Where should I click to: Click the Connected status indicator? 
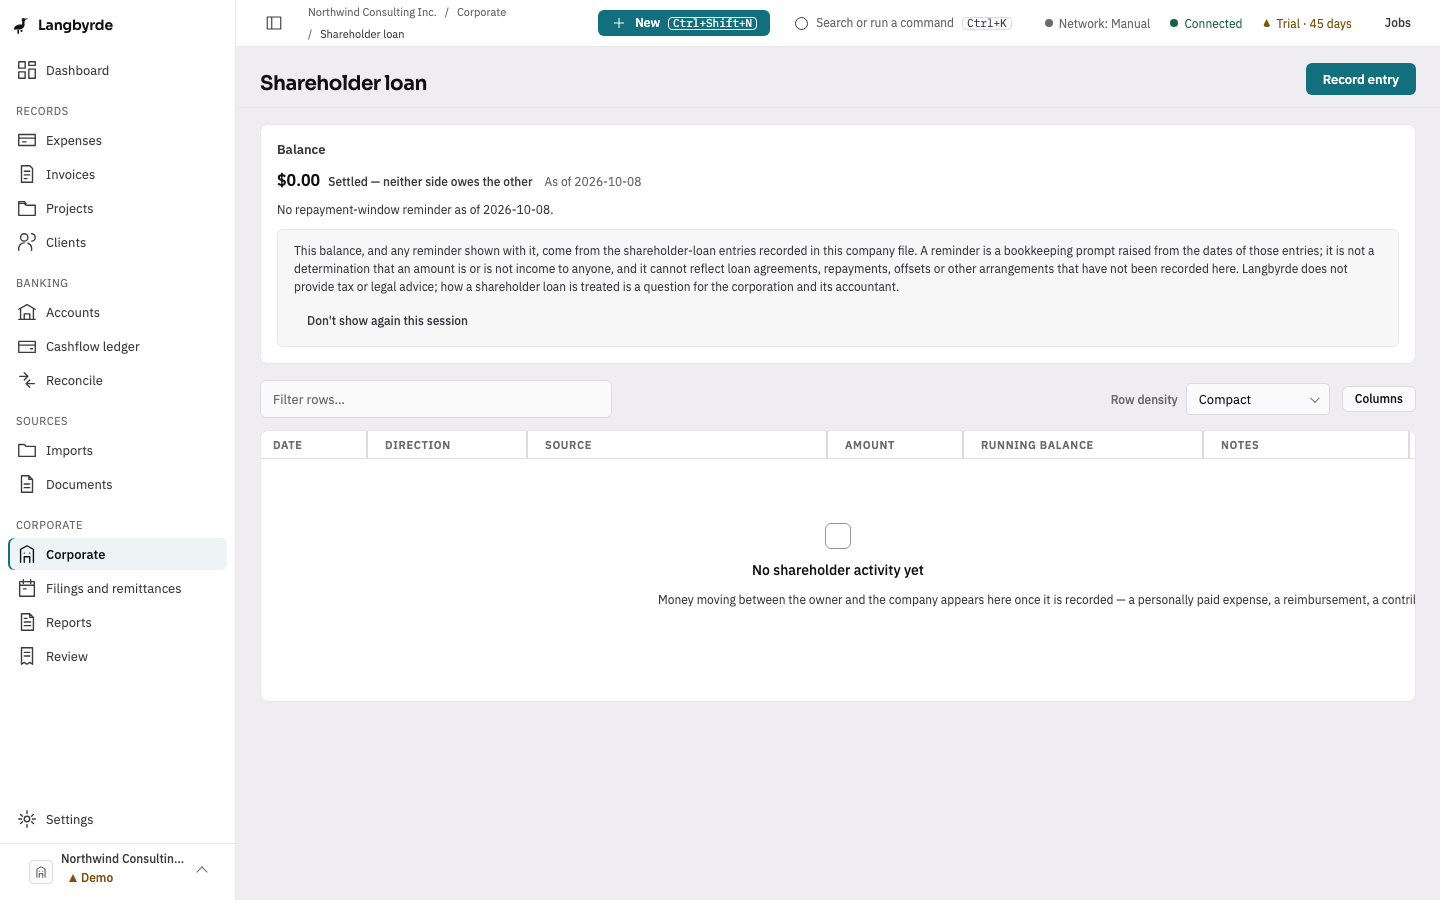[x=1206, y=23]
